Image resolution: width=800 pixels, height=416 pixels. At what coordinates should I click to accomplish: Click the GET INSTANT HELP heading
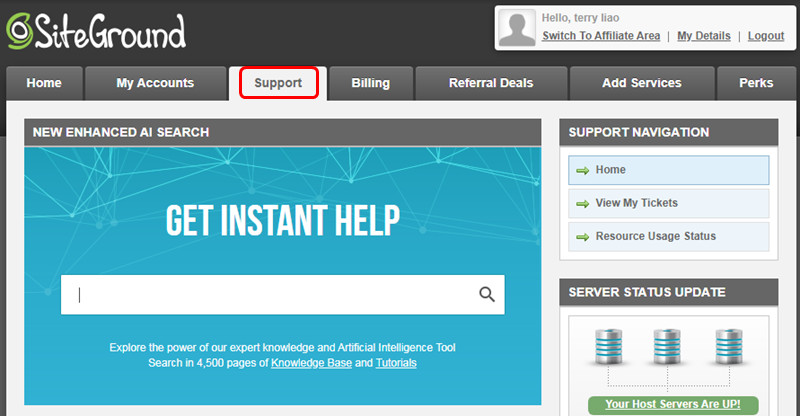283,221
